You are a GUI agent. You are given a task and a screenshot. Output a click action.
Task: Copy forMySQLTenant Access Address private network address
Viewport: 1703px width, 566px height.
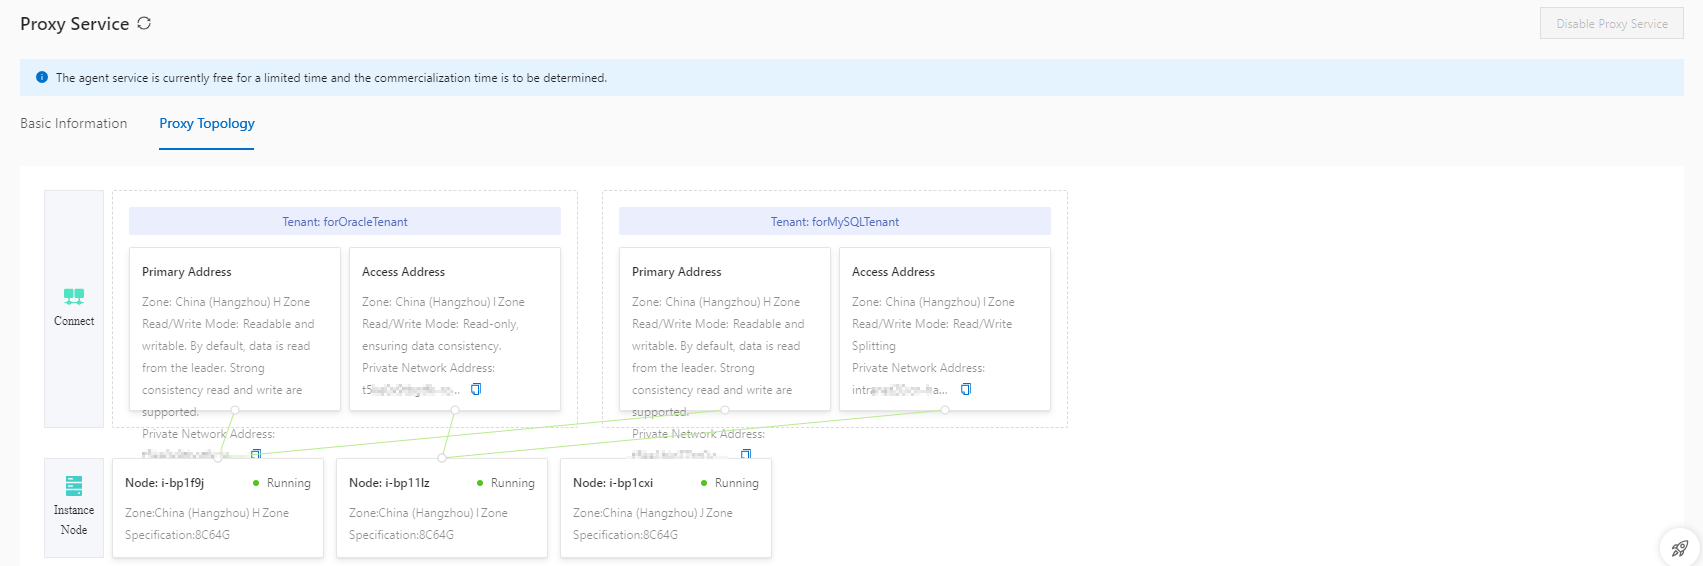point(966,389)
